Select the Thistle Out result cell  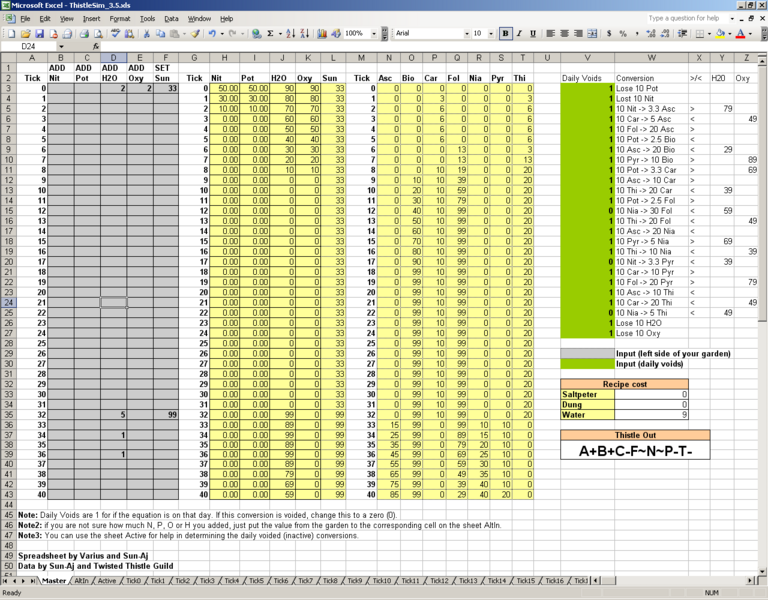[x=635, y=451]
